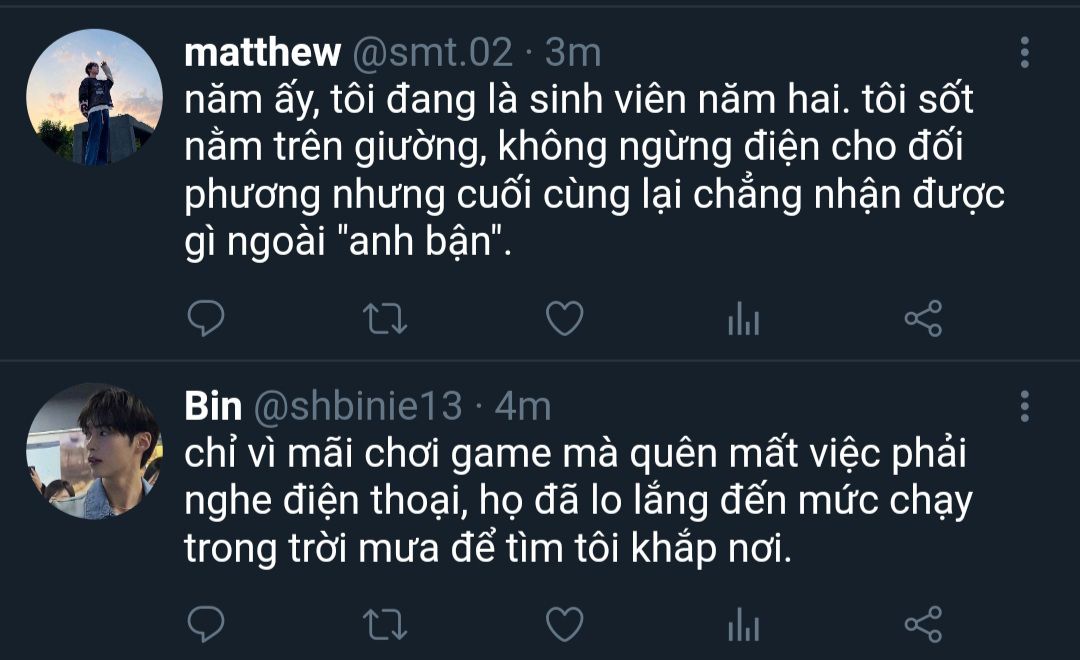Screen dimensions: 1080x660
Task: Retweet Bin's tweet
Action: [385, 625]
